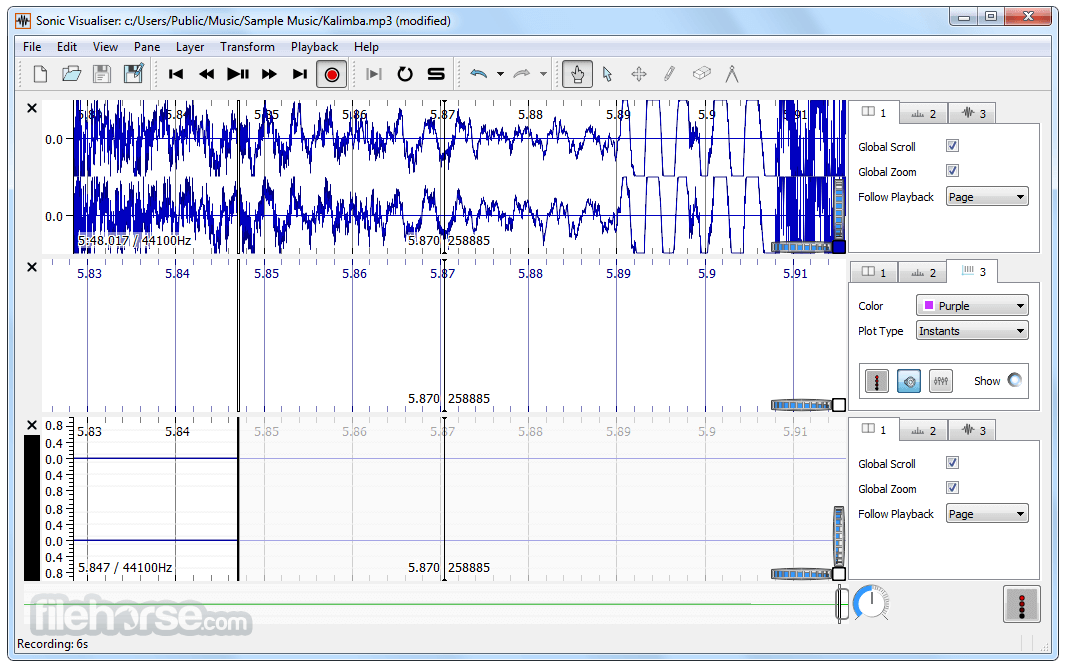Toggle loop playback
1066x666 pixels.
pyautogui.click(x=405, y=74)
